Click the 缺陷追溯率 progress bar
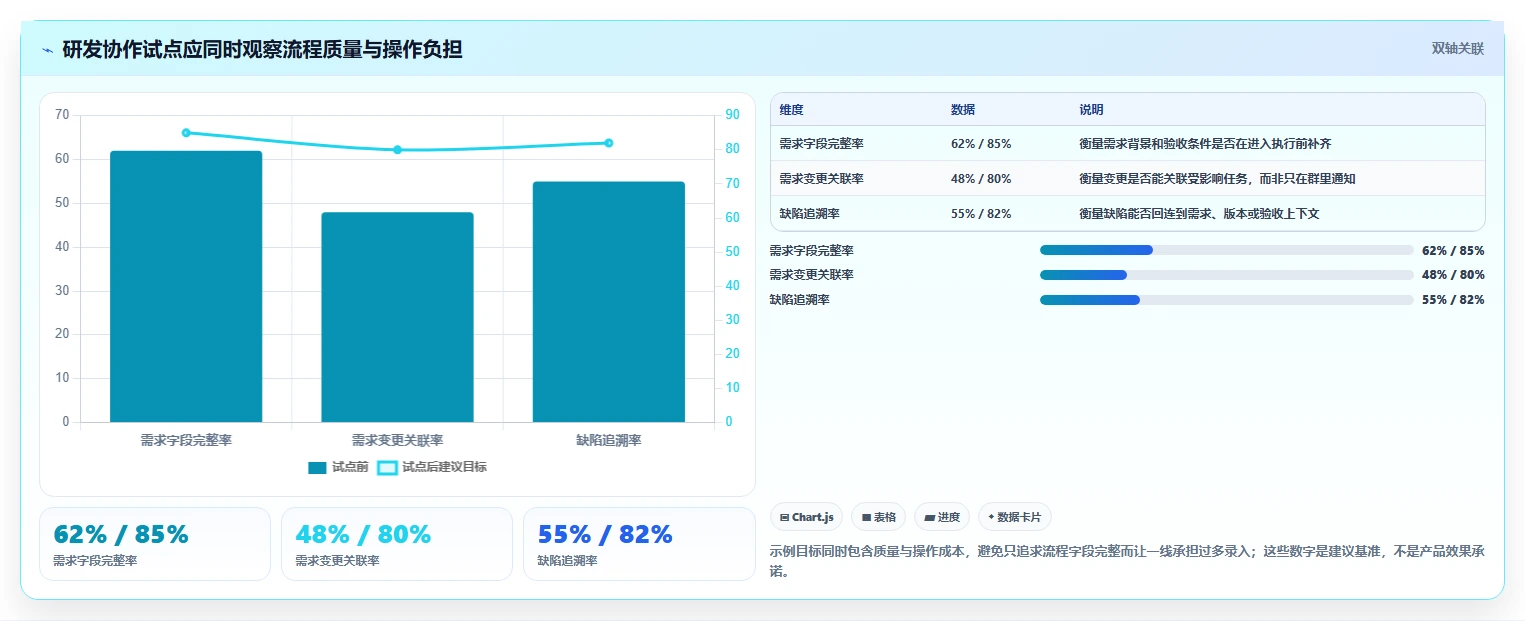Image resolution: width=1525 pixels, height=621 pixels. click(x=1227, y=300)
